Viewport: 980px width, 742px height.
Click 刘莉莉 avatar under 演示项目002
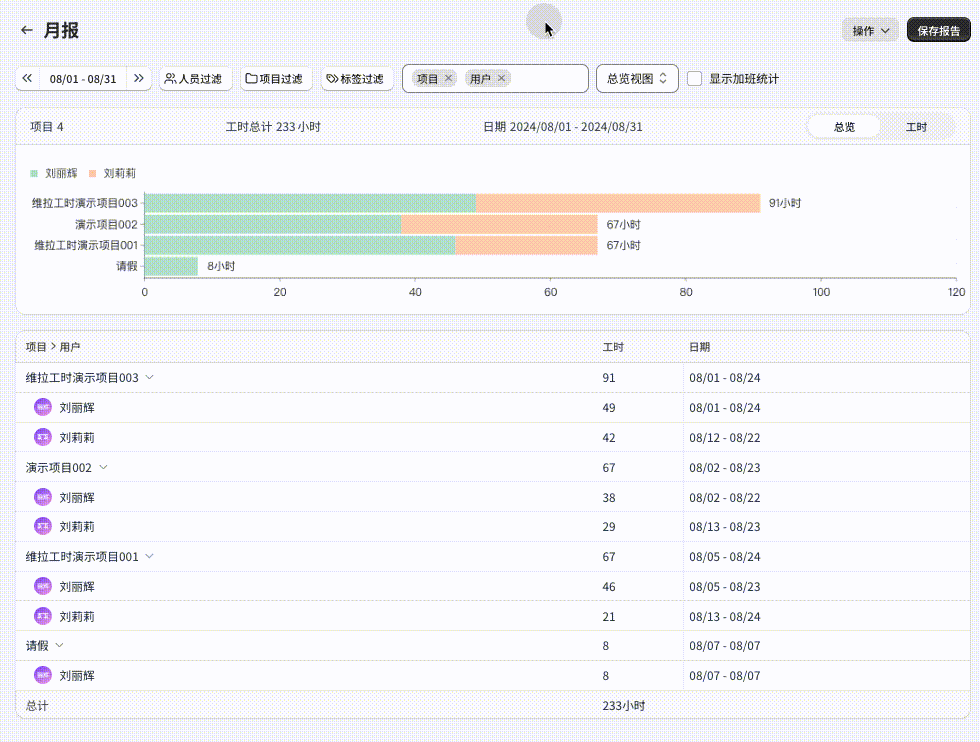42,526
